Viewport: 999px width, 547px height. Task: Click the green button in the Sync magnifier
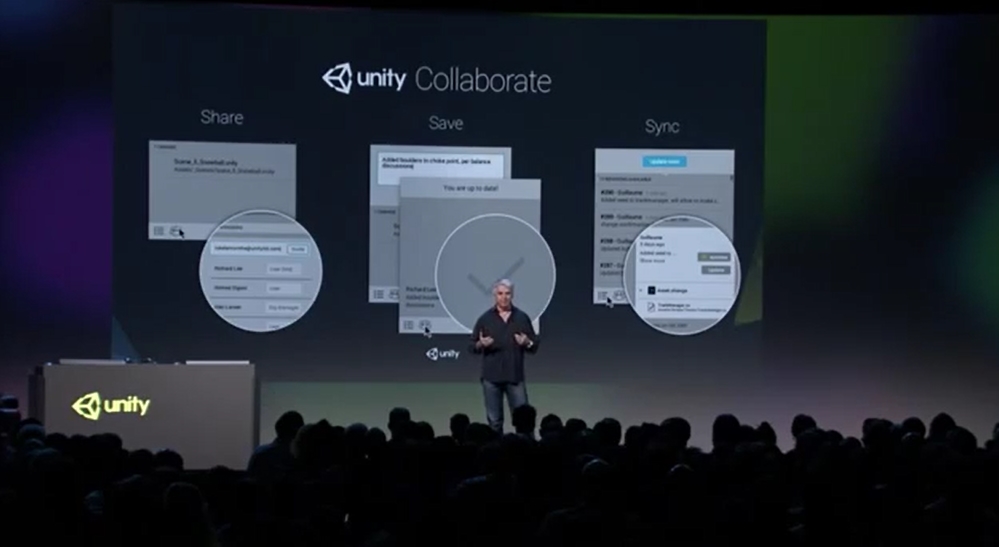click(714, 257)
